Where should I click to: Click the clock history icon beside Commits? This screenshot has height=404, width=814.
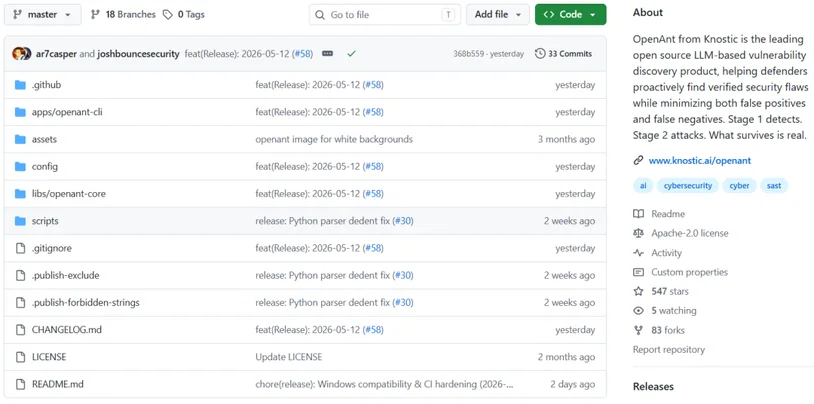[540, 53]
